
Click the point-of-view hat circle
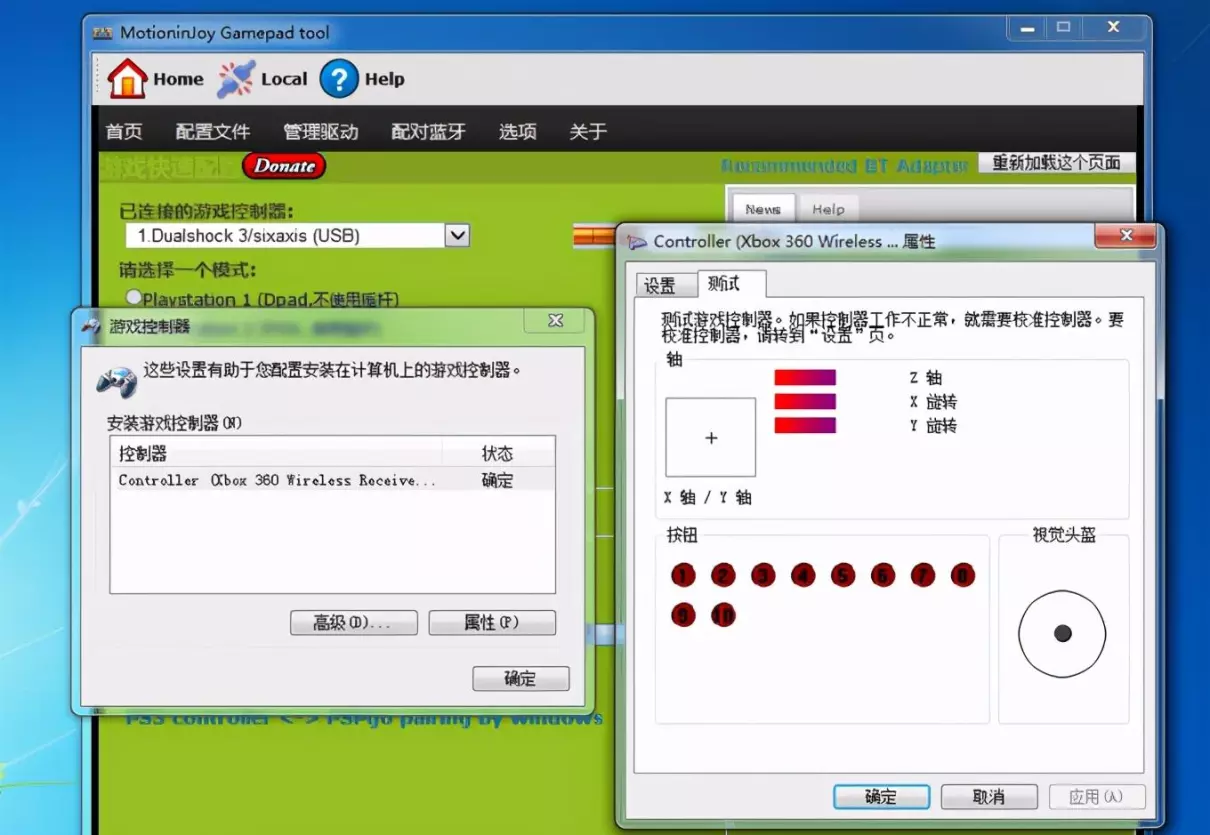tap(1062, 633)
